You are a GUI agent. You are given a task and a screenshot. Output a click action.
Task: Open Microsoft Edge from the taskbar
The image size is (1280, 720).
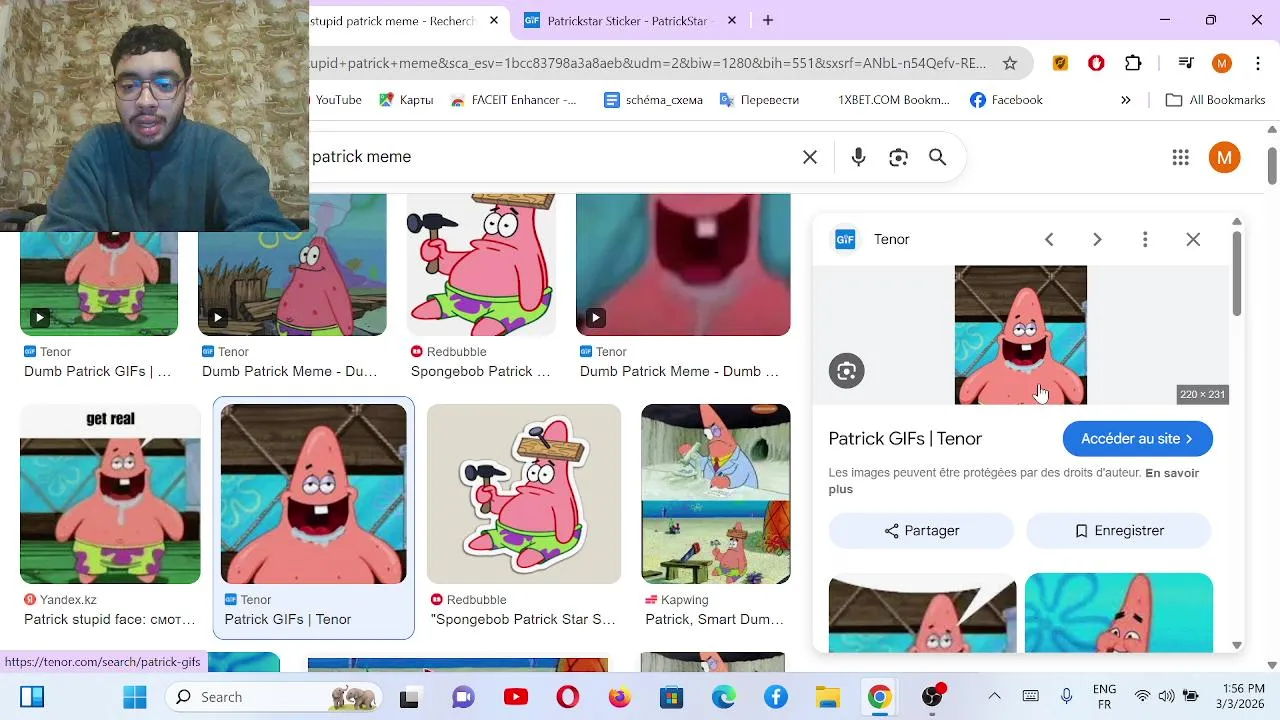tap(724, 697)
